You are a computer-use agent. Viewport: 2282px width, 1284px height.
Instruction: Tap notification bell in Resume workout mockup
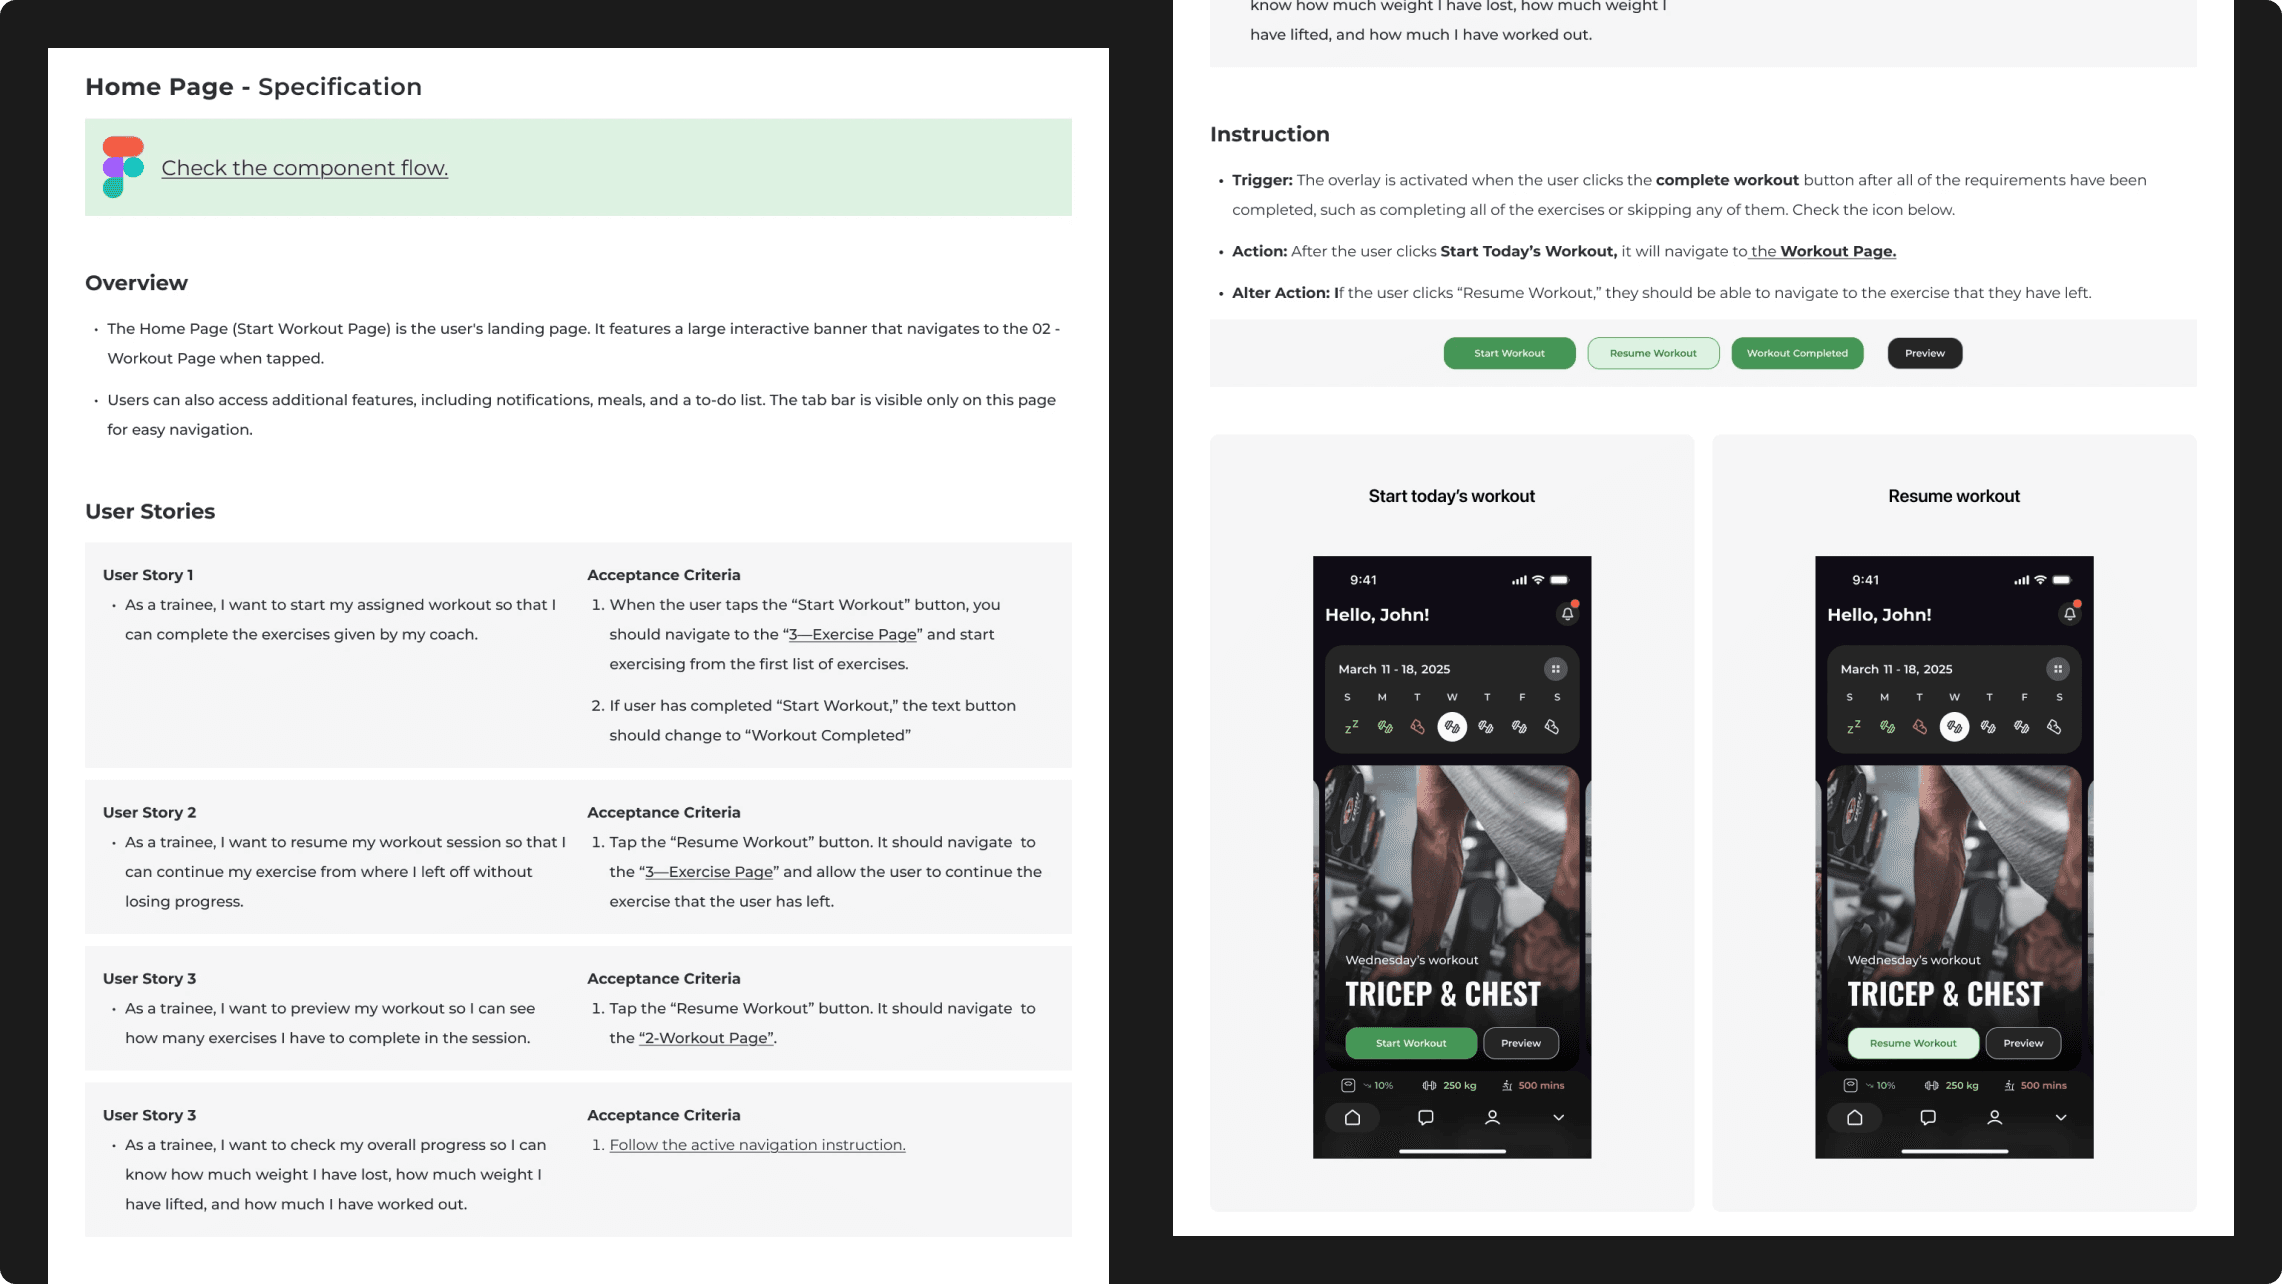click(2069, 613)
